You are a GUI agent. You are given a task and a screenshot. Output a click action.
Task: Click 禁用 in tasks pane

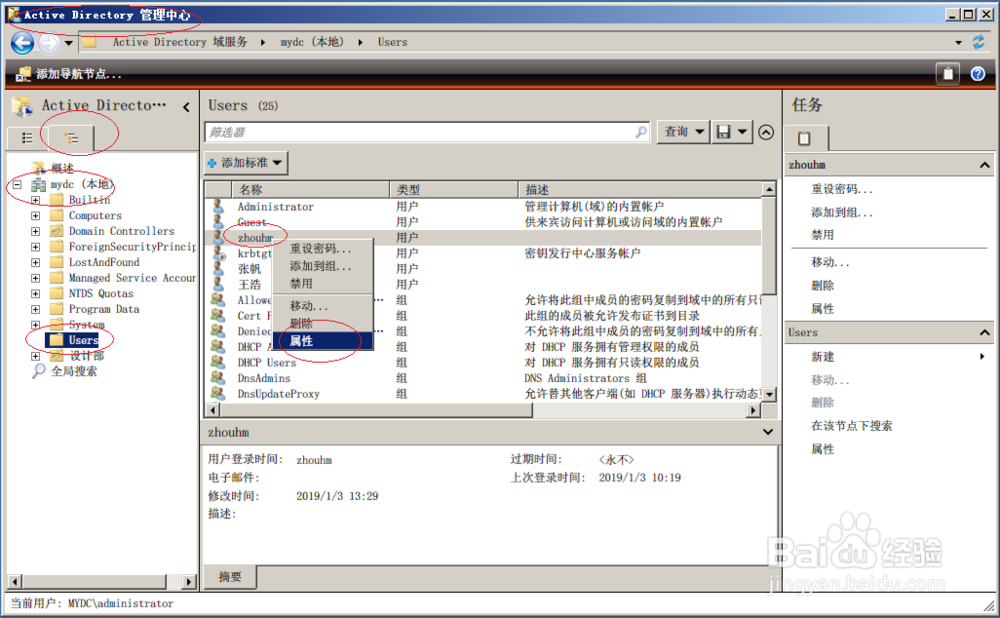(x=823, y=235)
